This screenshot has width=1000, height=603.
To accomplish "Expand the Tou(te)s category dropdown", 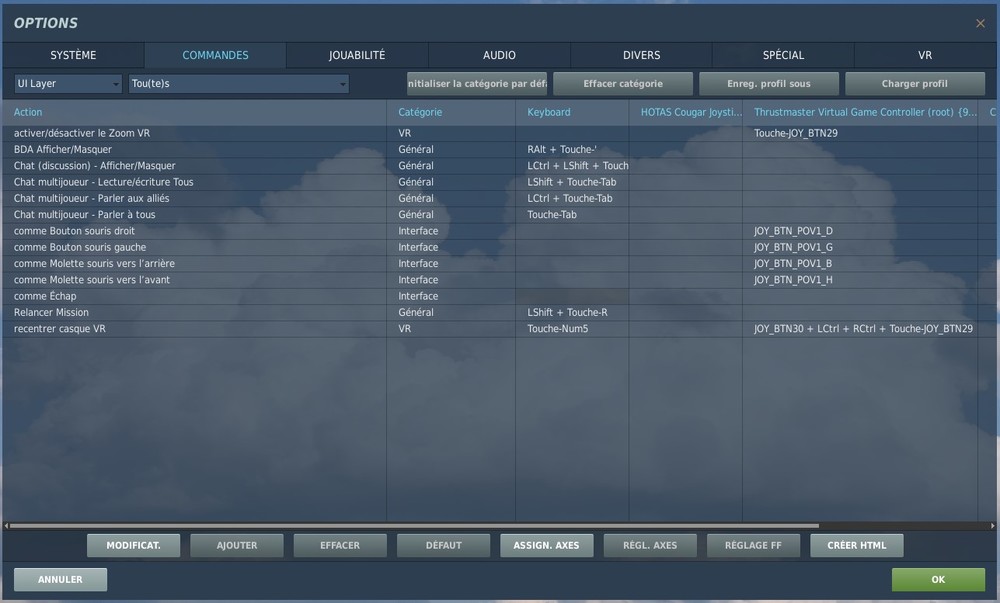I will point(239,84).
